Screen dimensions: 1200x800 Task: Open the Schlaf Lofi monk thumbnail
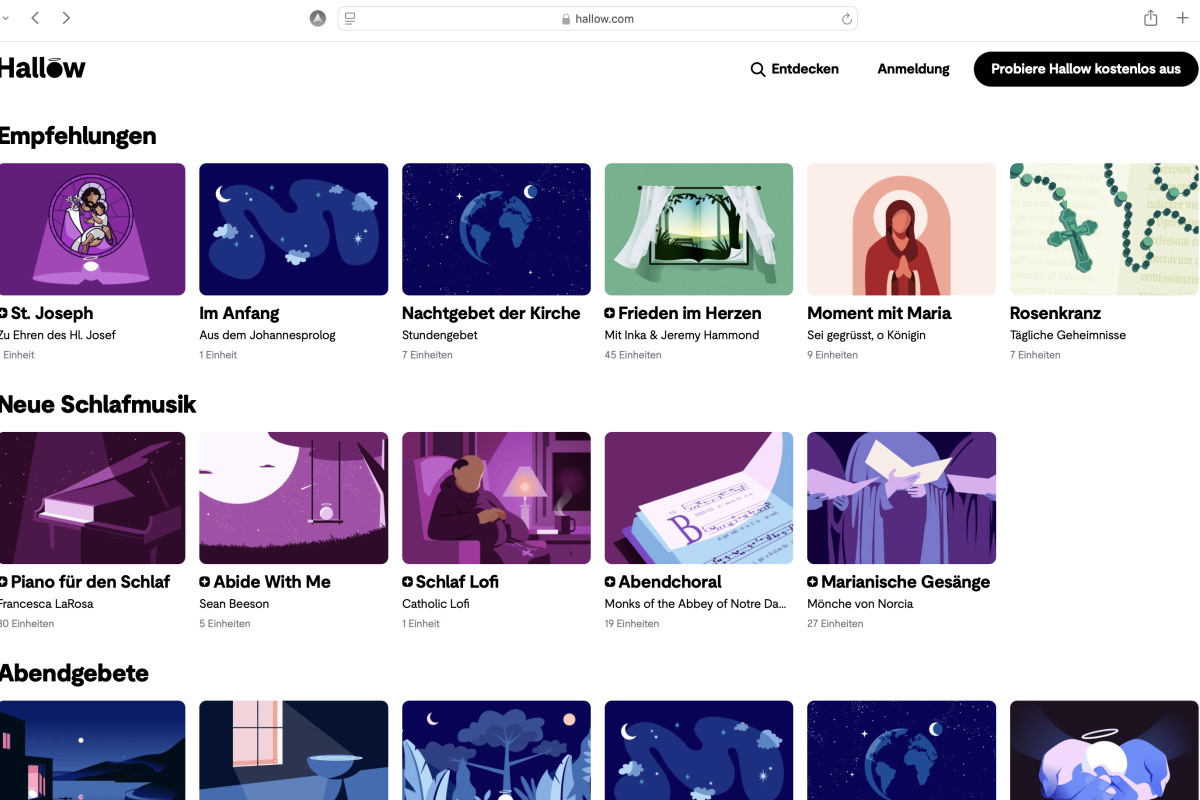point(496,498)
